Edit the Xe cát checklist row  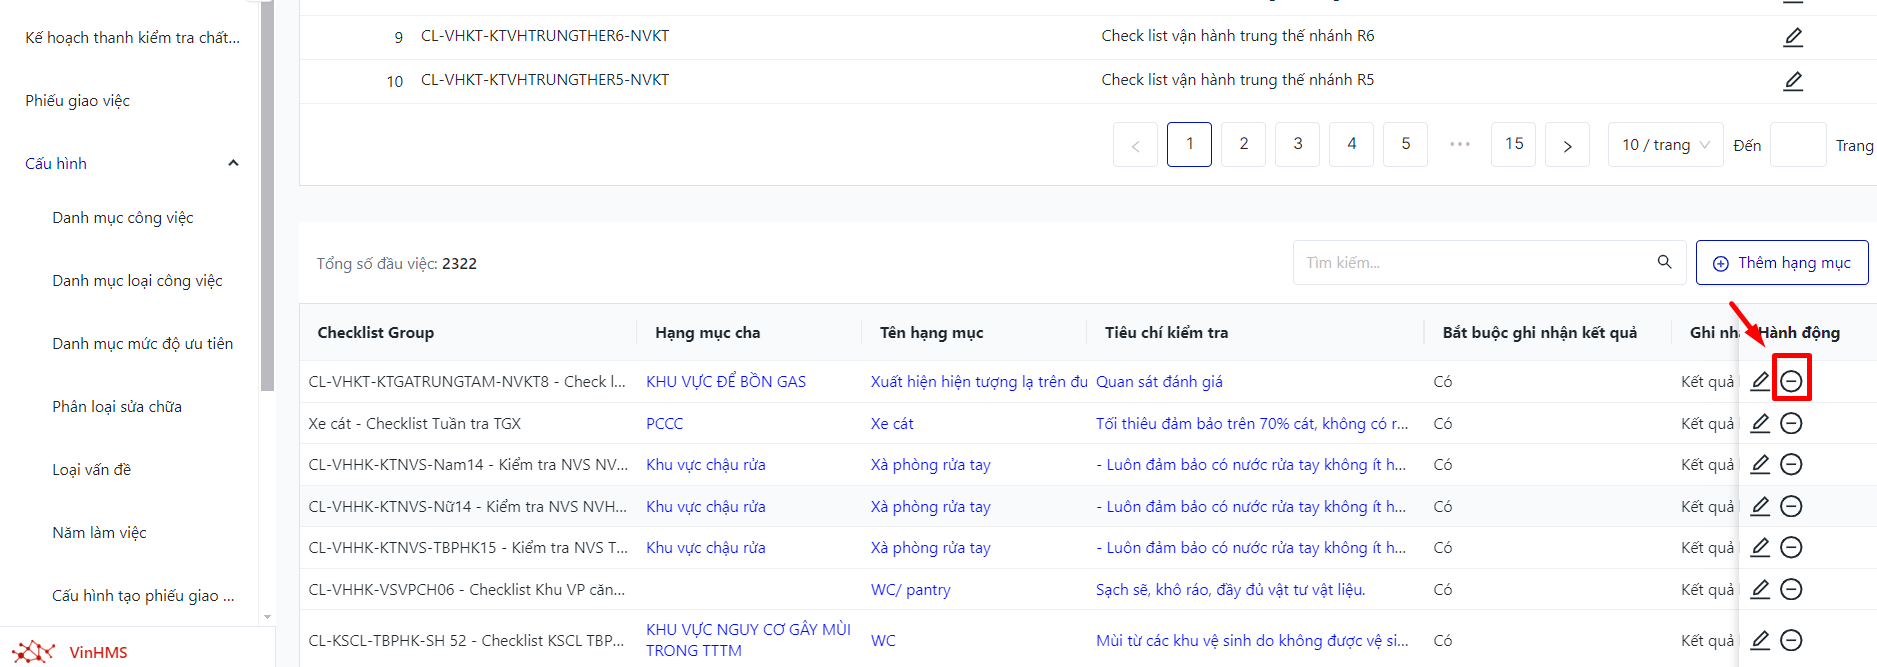pos(1760,424)
